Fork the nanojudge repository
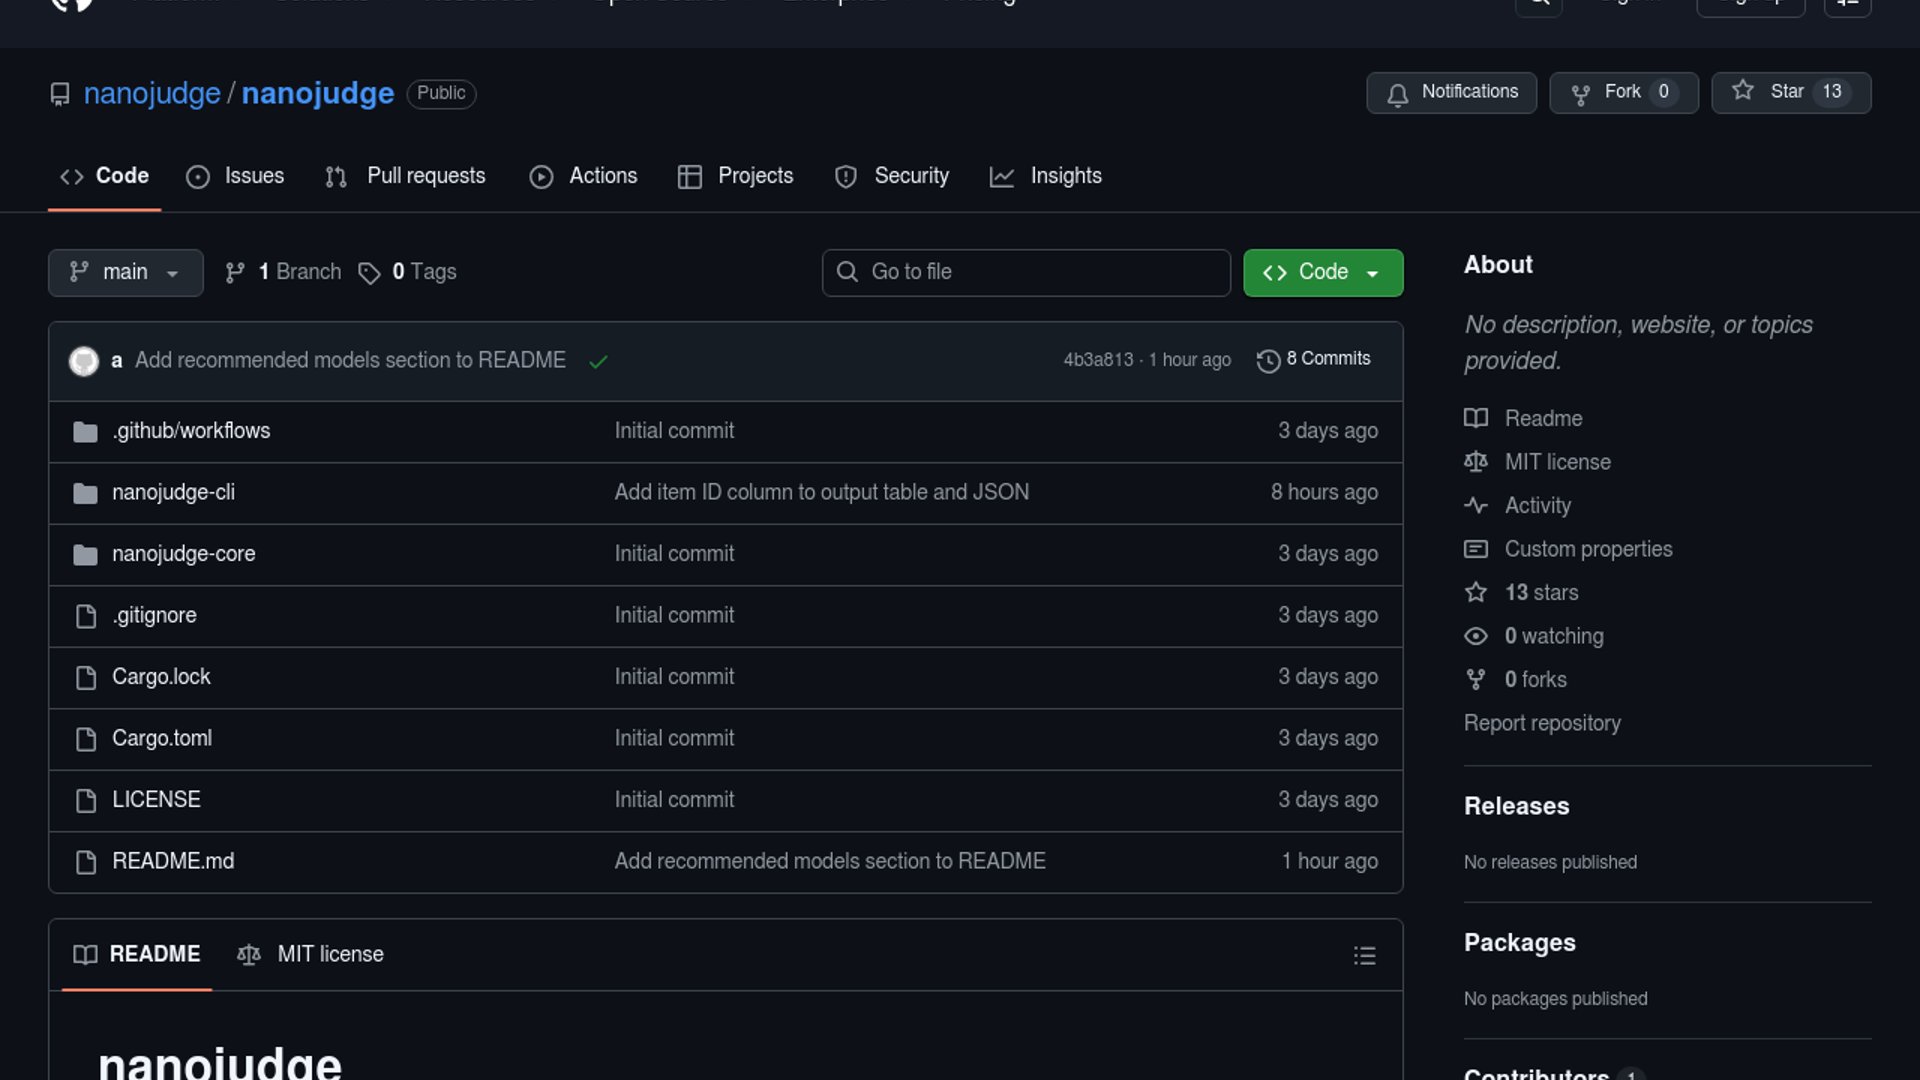Viewport: 1920px width, 1080px height. click(x=1622, y=92)
